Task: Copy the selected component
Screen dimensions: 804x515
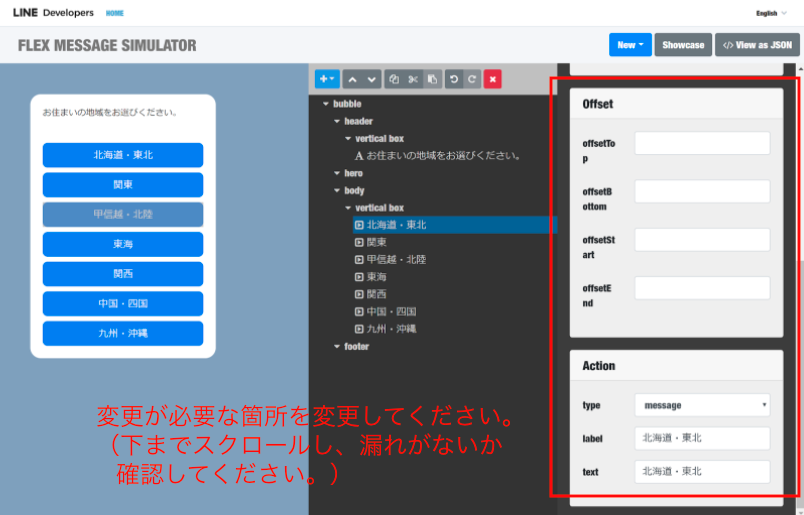Action: (395, 79)
